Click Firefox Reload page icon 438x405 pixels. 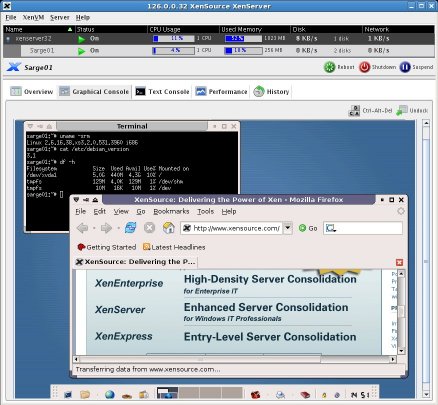[x=130, y=228]
